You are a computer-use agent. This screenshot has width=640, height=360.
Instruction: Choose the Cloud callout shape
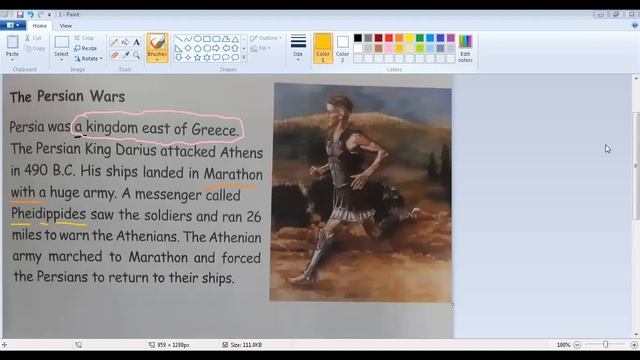click(x=236, y=58)
